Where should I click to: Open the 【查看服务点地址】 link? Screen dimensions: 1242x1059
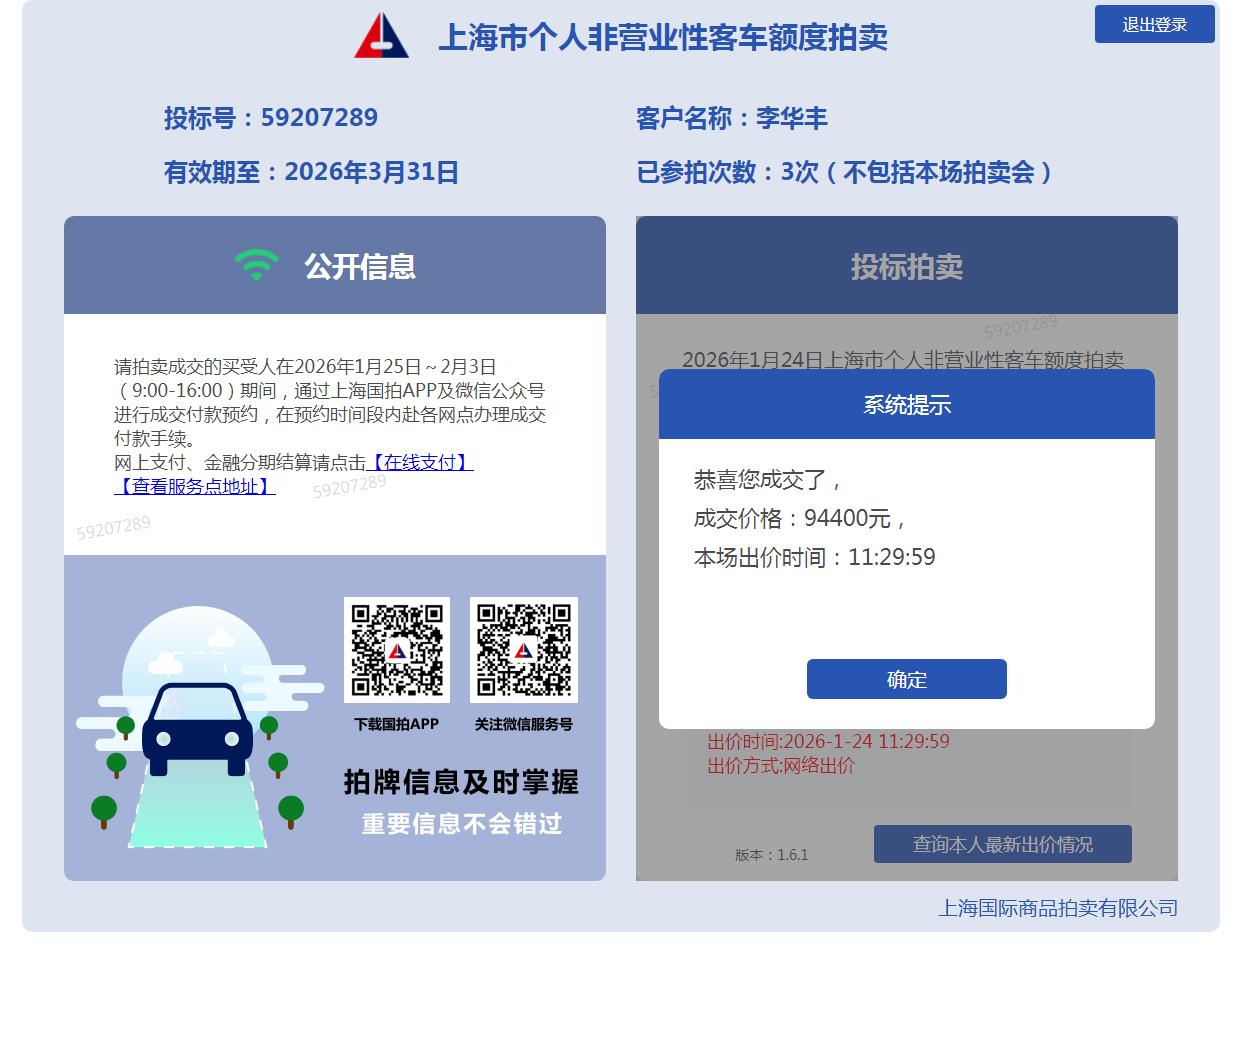[195, 486]
